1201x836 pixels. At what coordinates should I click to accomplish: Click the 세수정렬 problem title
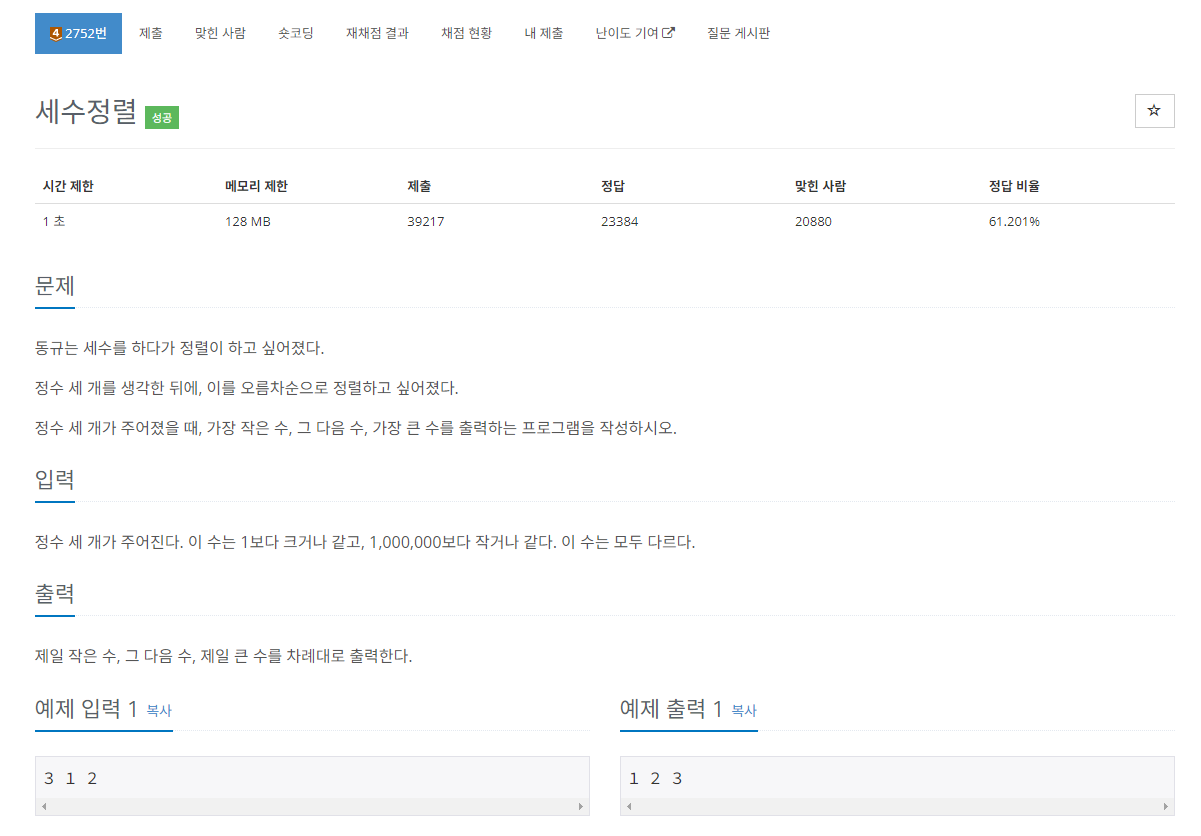[x=86, y=112]
